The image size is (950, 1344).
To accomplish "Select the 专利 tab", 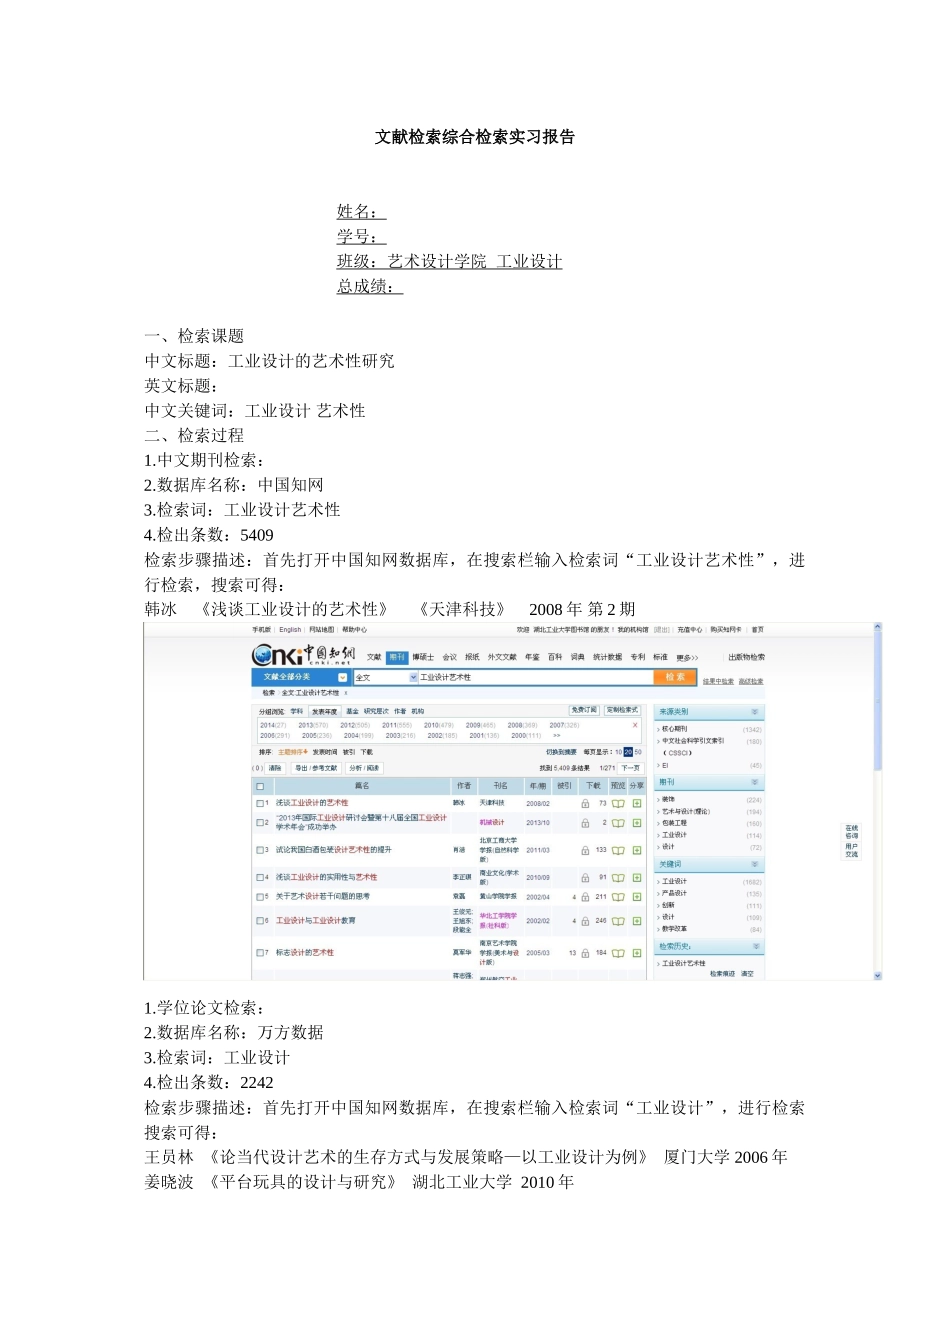I will 637,657.
